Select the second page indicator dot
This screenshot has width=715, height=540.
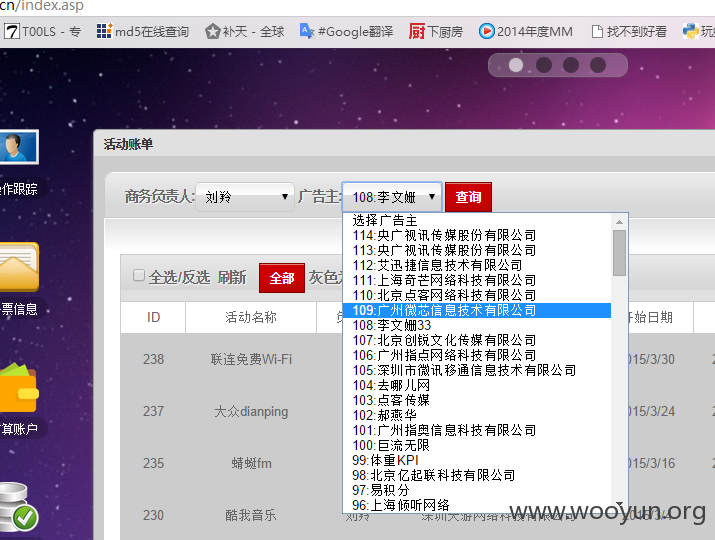(544, 65)
